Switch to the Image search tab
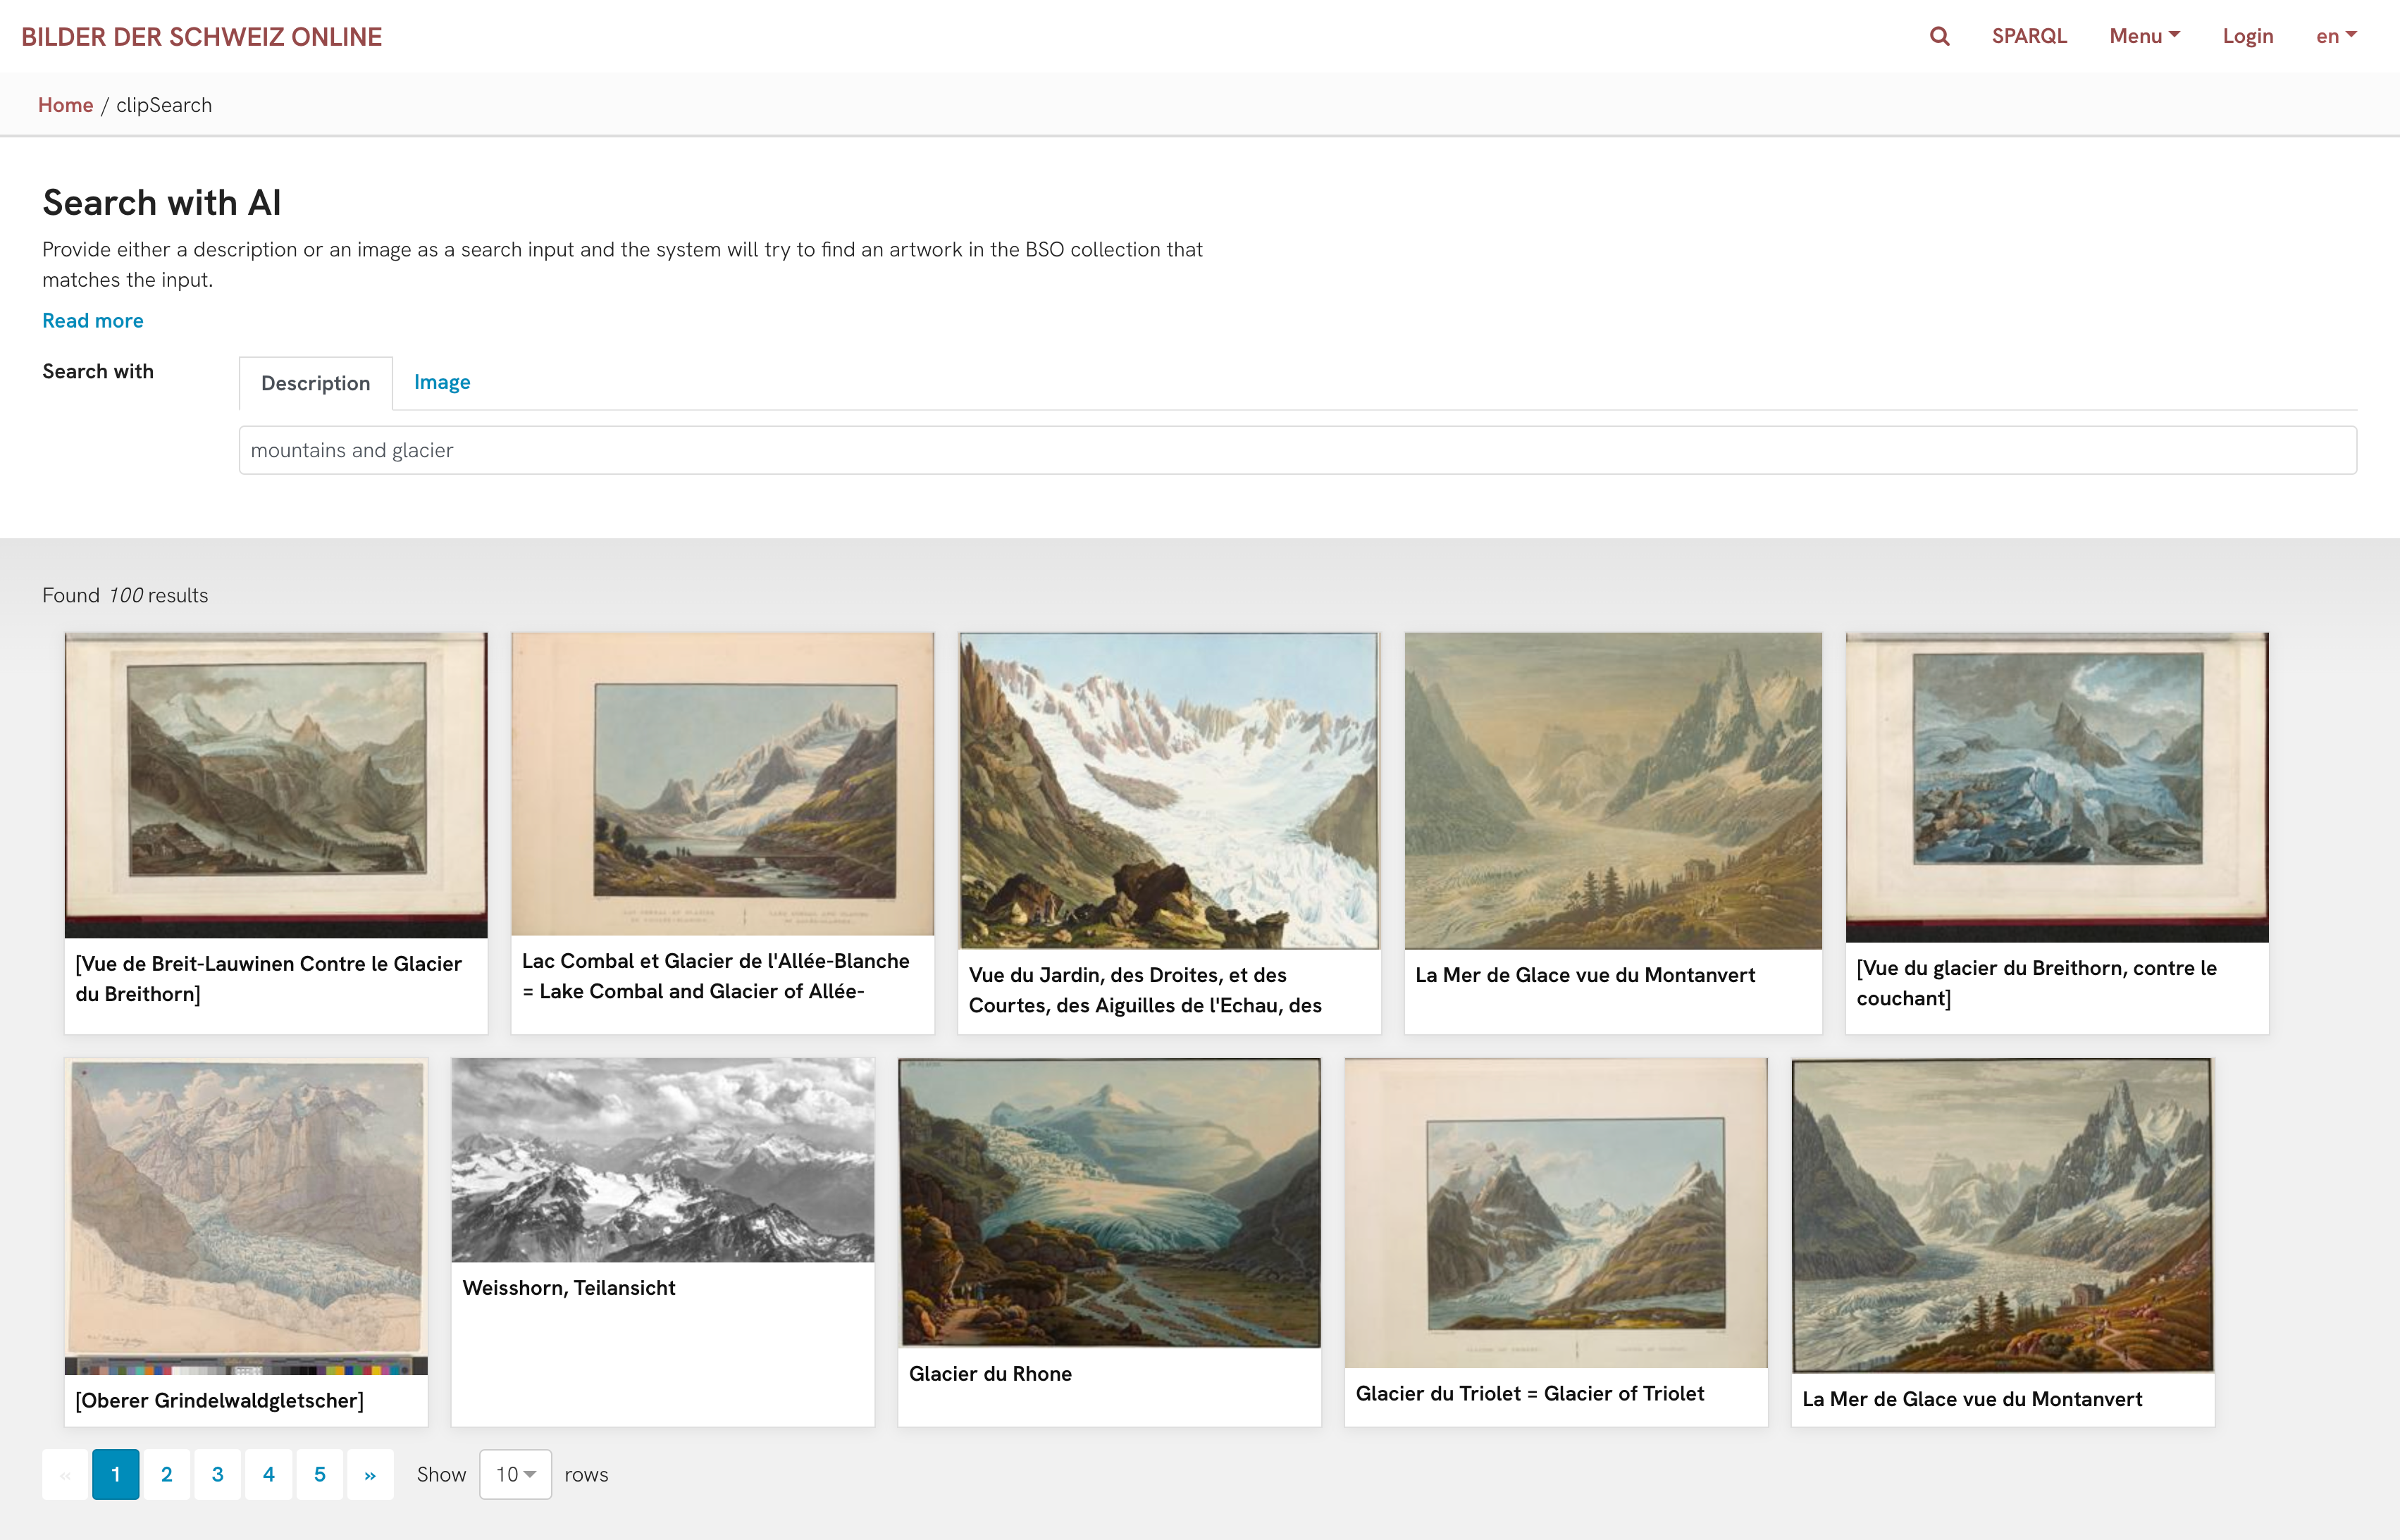Viewport: 2400px width, 1540px height. pyautogui.click(x=442, y=382)
